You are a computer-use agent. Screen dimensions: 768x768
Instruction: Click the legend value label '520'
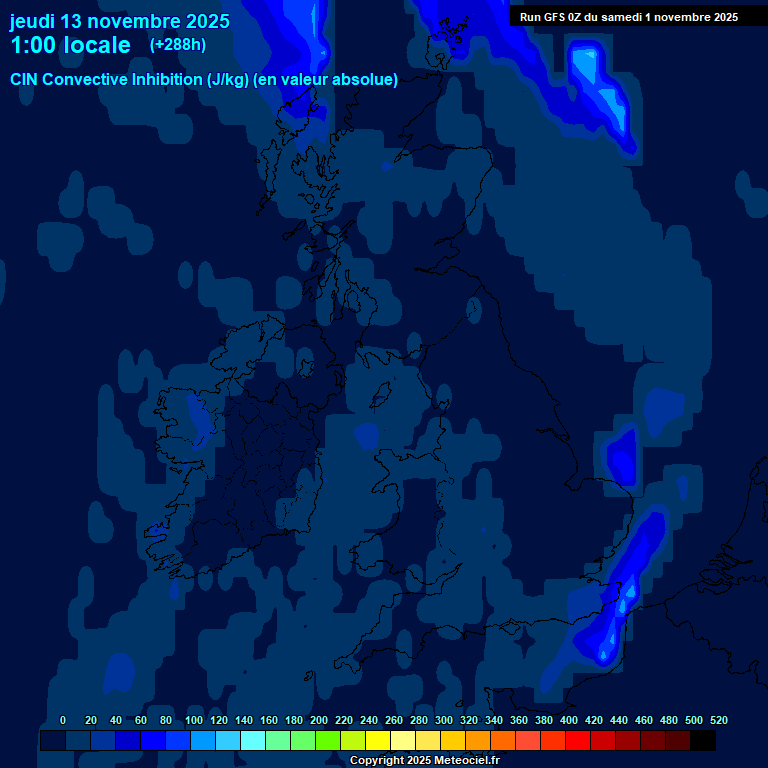click(719, 720)
